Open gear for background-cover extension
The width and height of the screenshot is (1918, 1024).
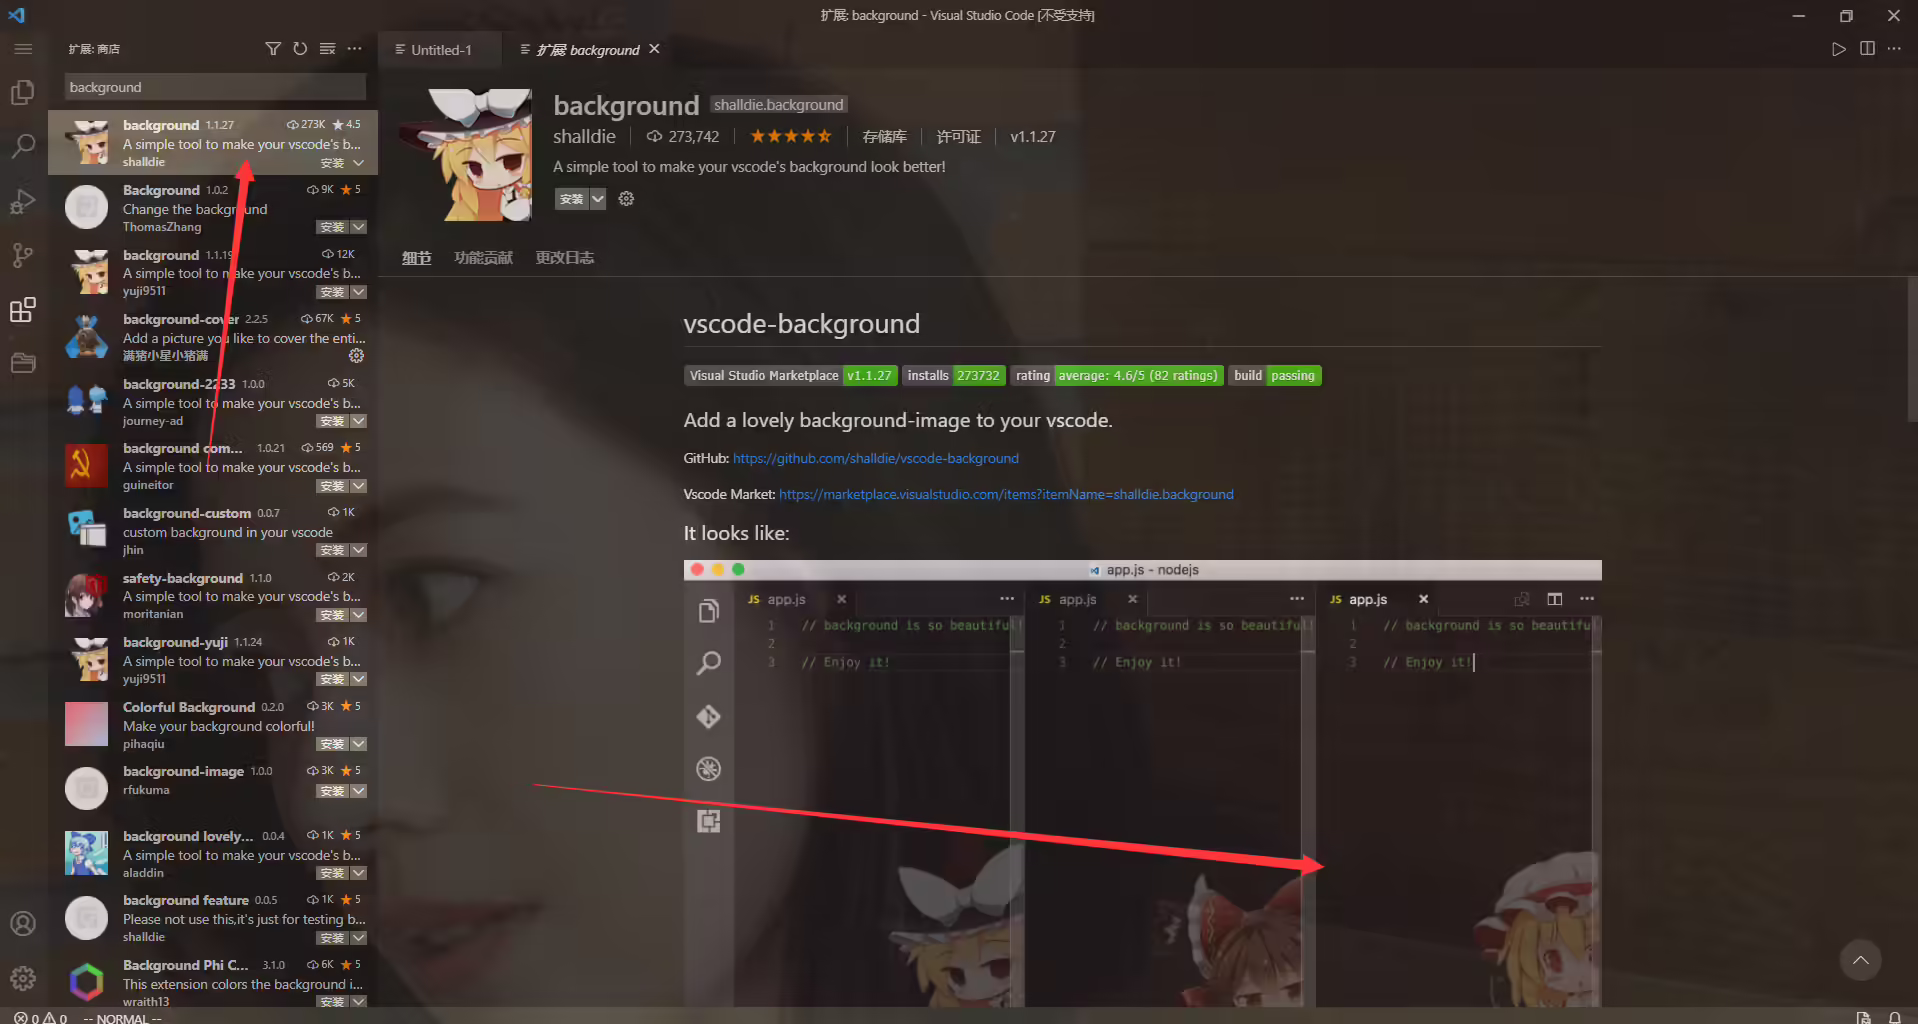click(x=357, y=356)
